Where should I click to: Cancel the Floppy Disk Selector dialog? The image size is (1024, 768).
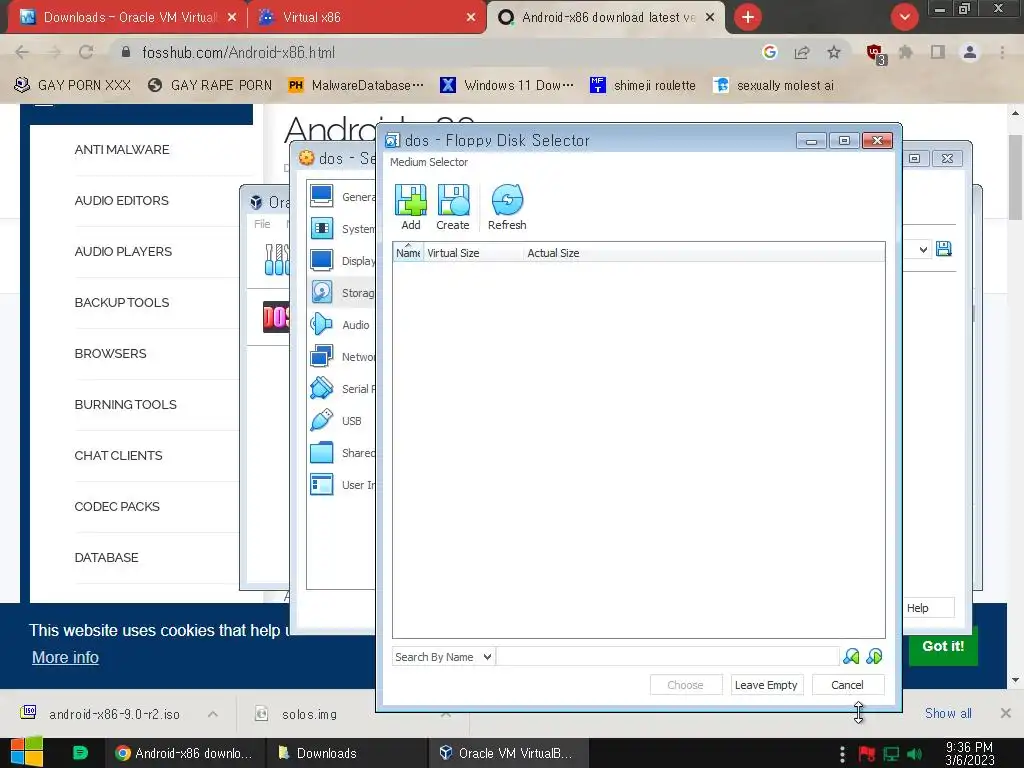848,684
